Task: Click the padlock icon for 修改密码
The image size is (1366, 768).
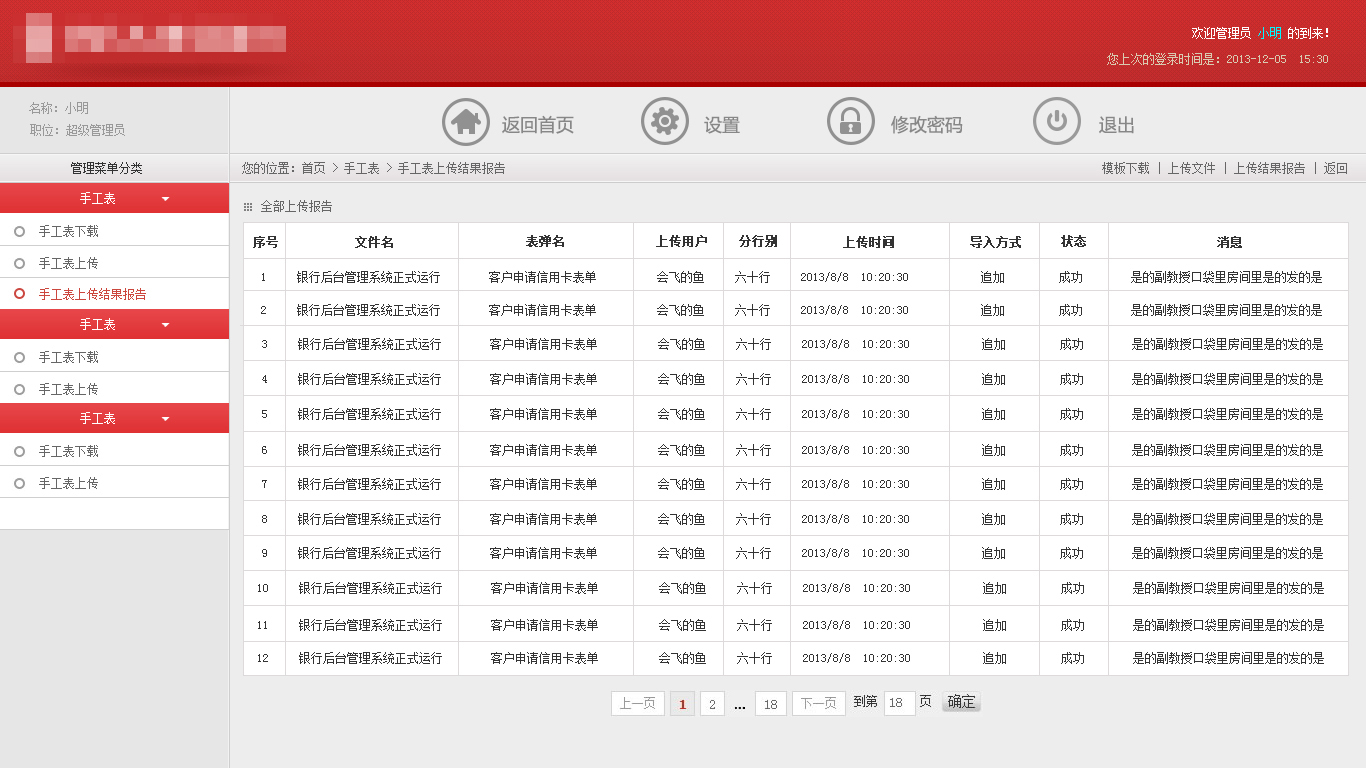Action: 851,122
